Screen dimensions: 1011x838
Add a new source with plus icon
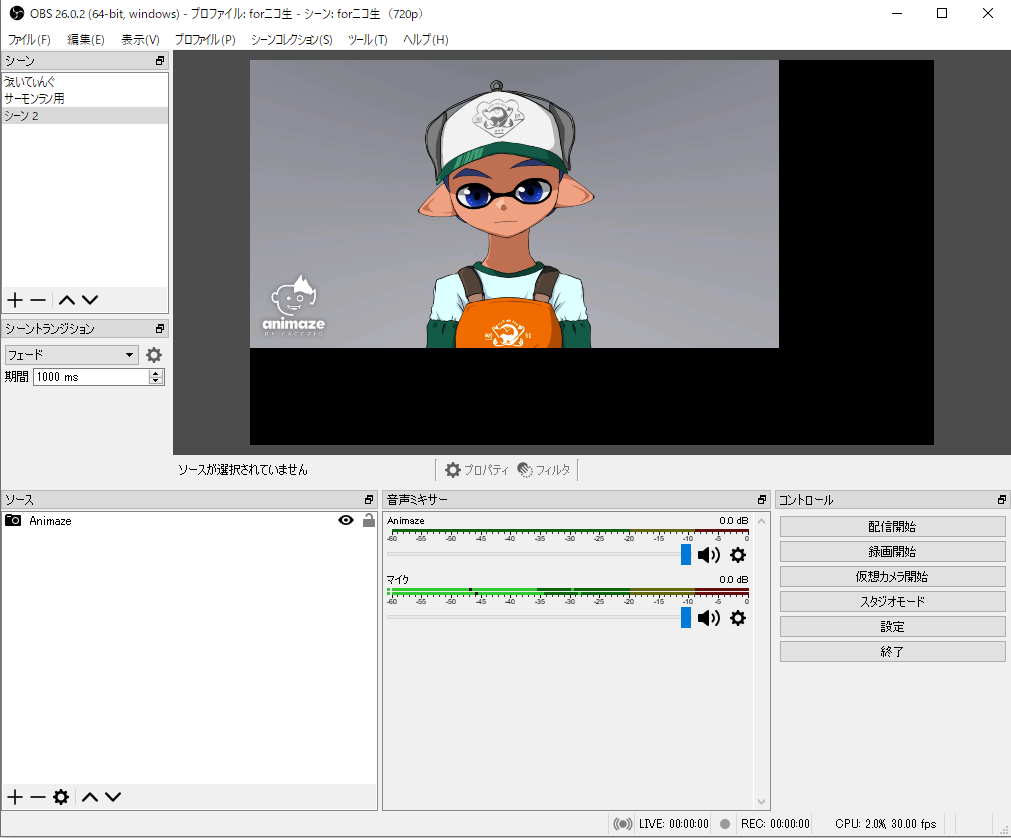click(15, 797)
